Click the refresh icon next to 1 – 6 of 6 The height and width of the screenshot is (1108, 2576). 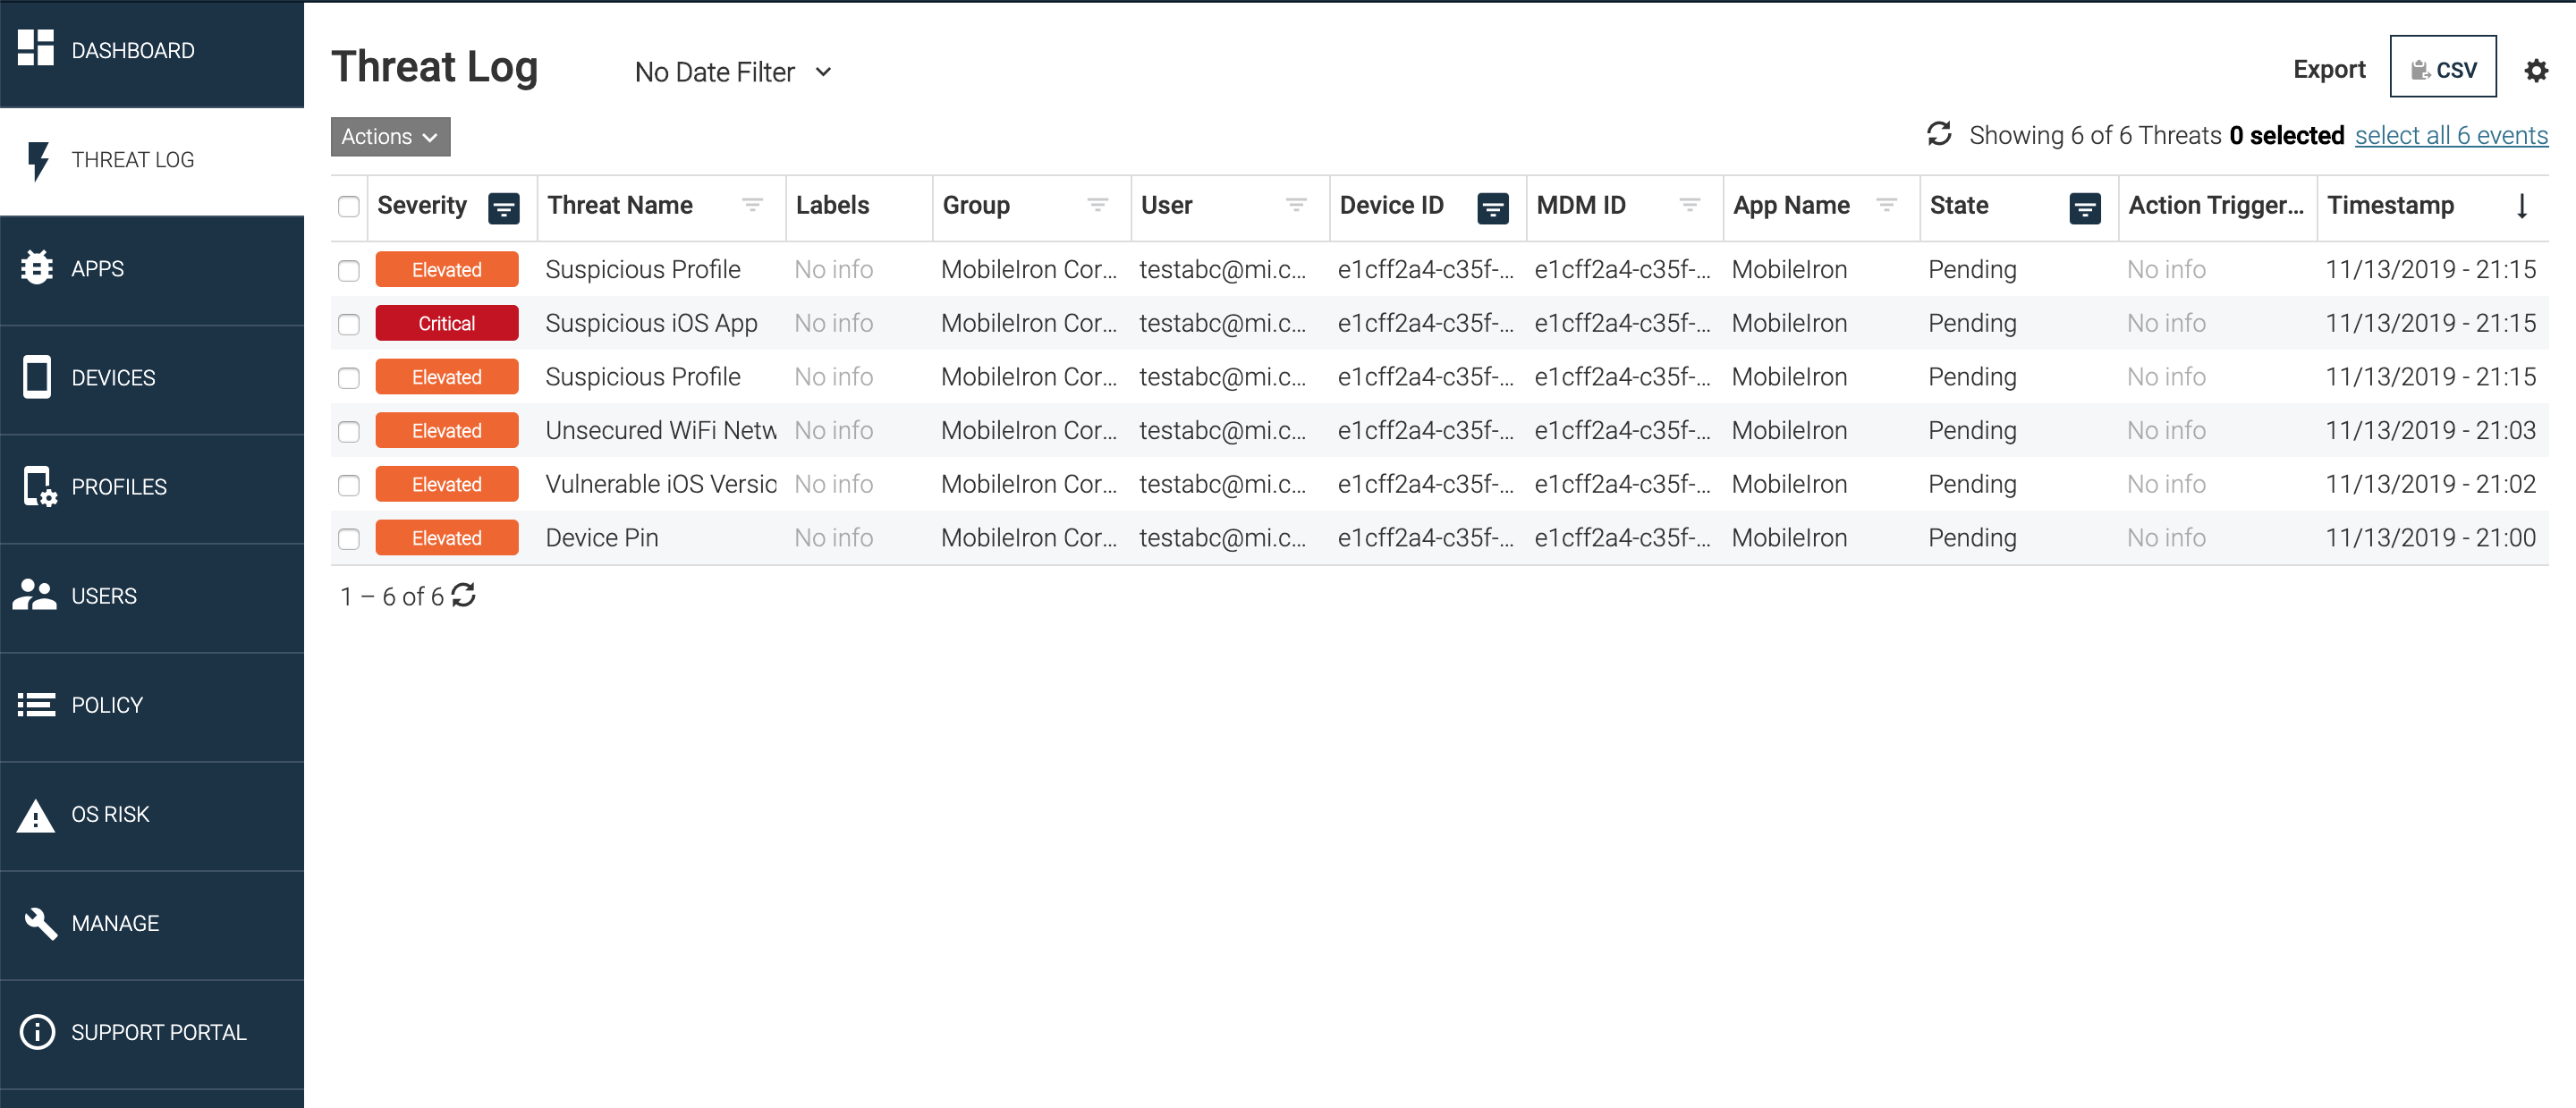[464, 595]
